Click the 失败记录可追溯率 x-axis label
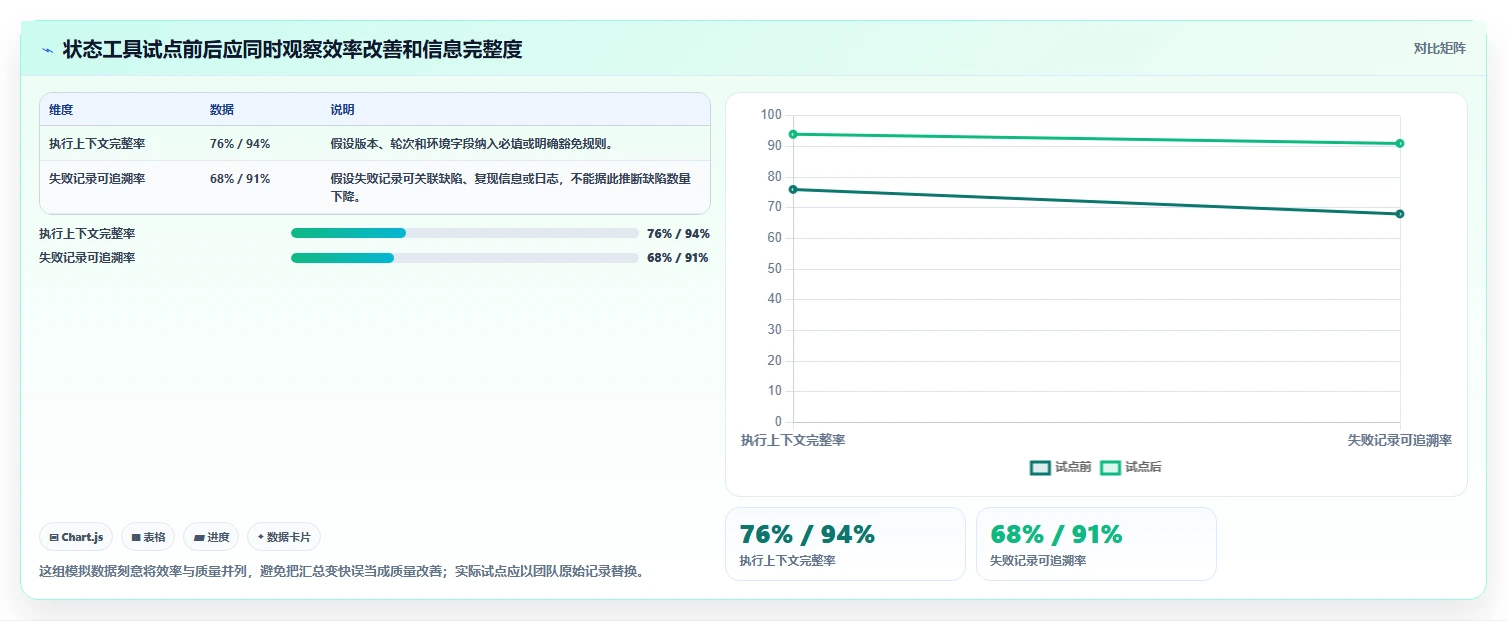 coord(1400,440)
